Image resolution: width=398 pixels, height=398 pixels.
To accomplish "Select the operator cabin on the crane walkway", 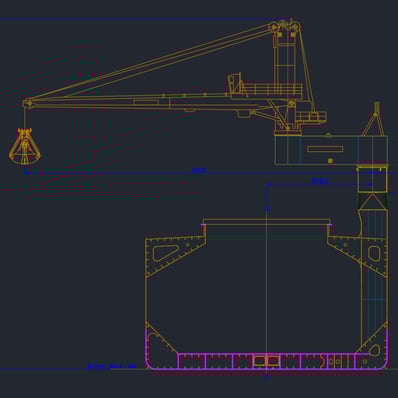I will pyautogui.click(x=234, y=83).
